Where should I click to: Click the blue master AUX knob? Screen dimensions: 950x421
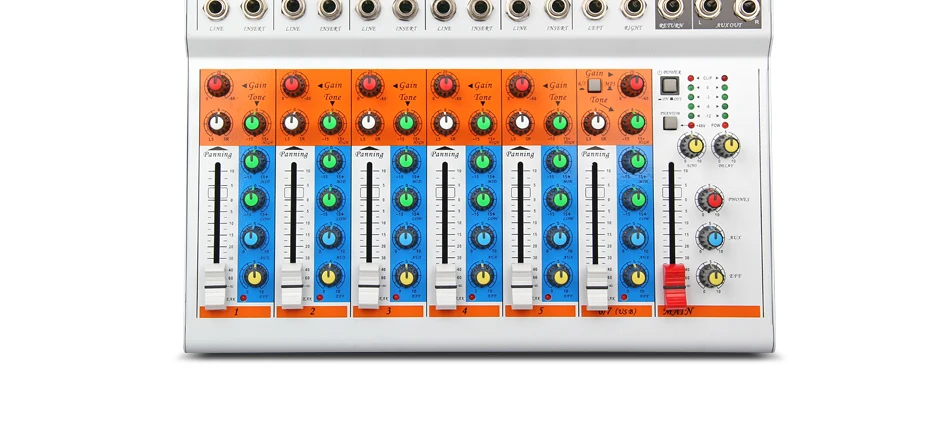pyautogui.click(x=711, y=238)
